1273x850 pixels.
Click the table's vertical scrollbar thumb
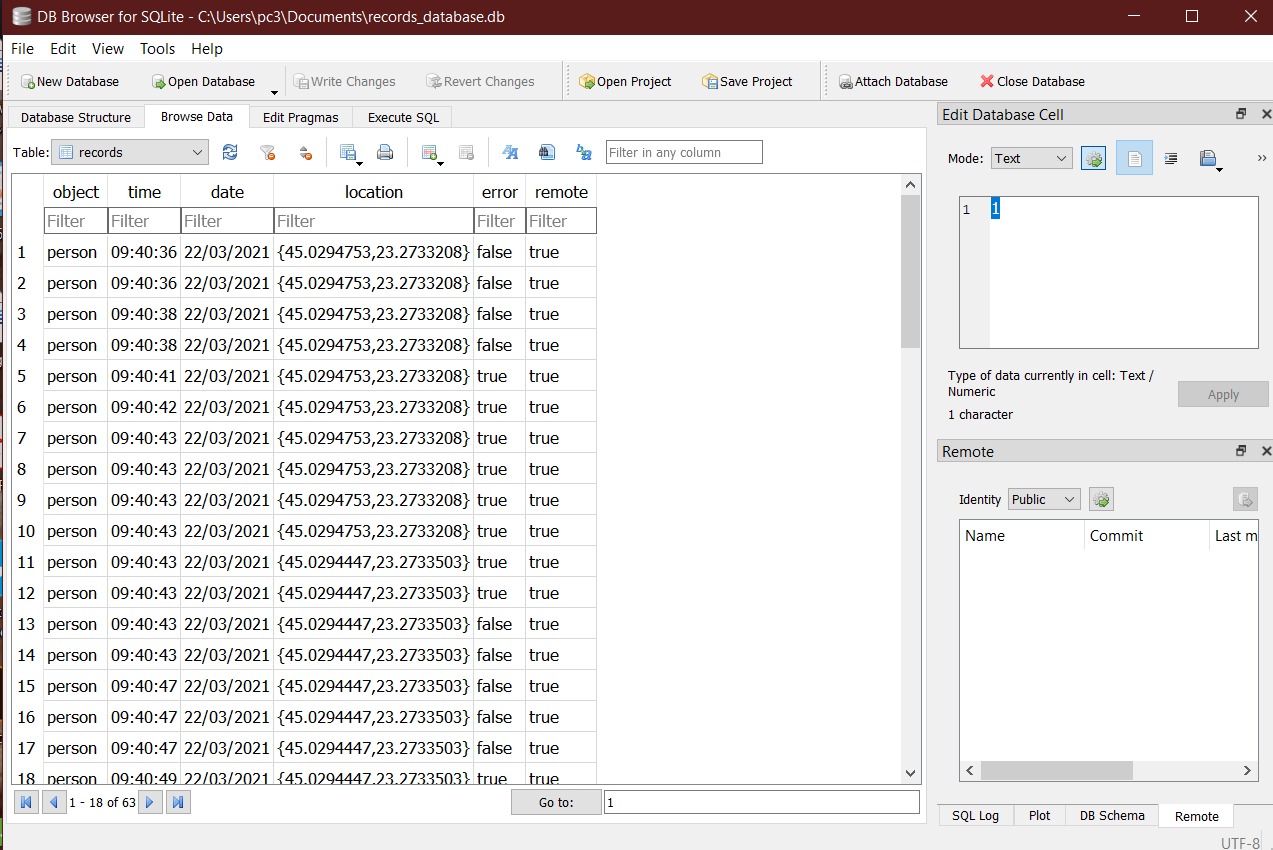click(x=910, y=270)
